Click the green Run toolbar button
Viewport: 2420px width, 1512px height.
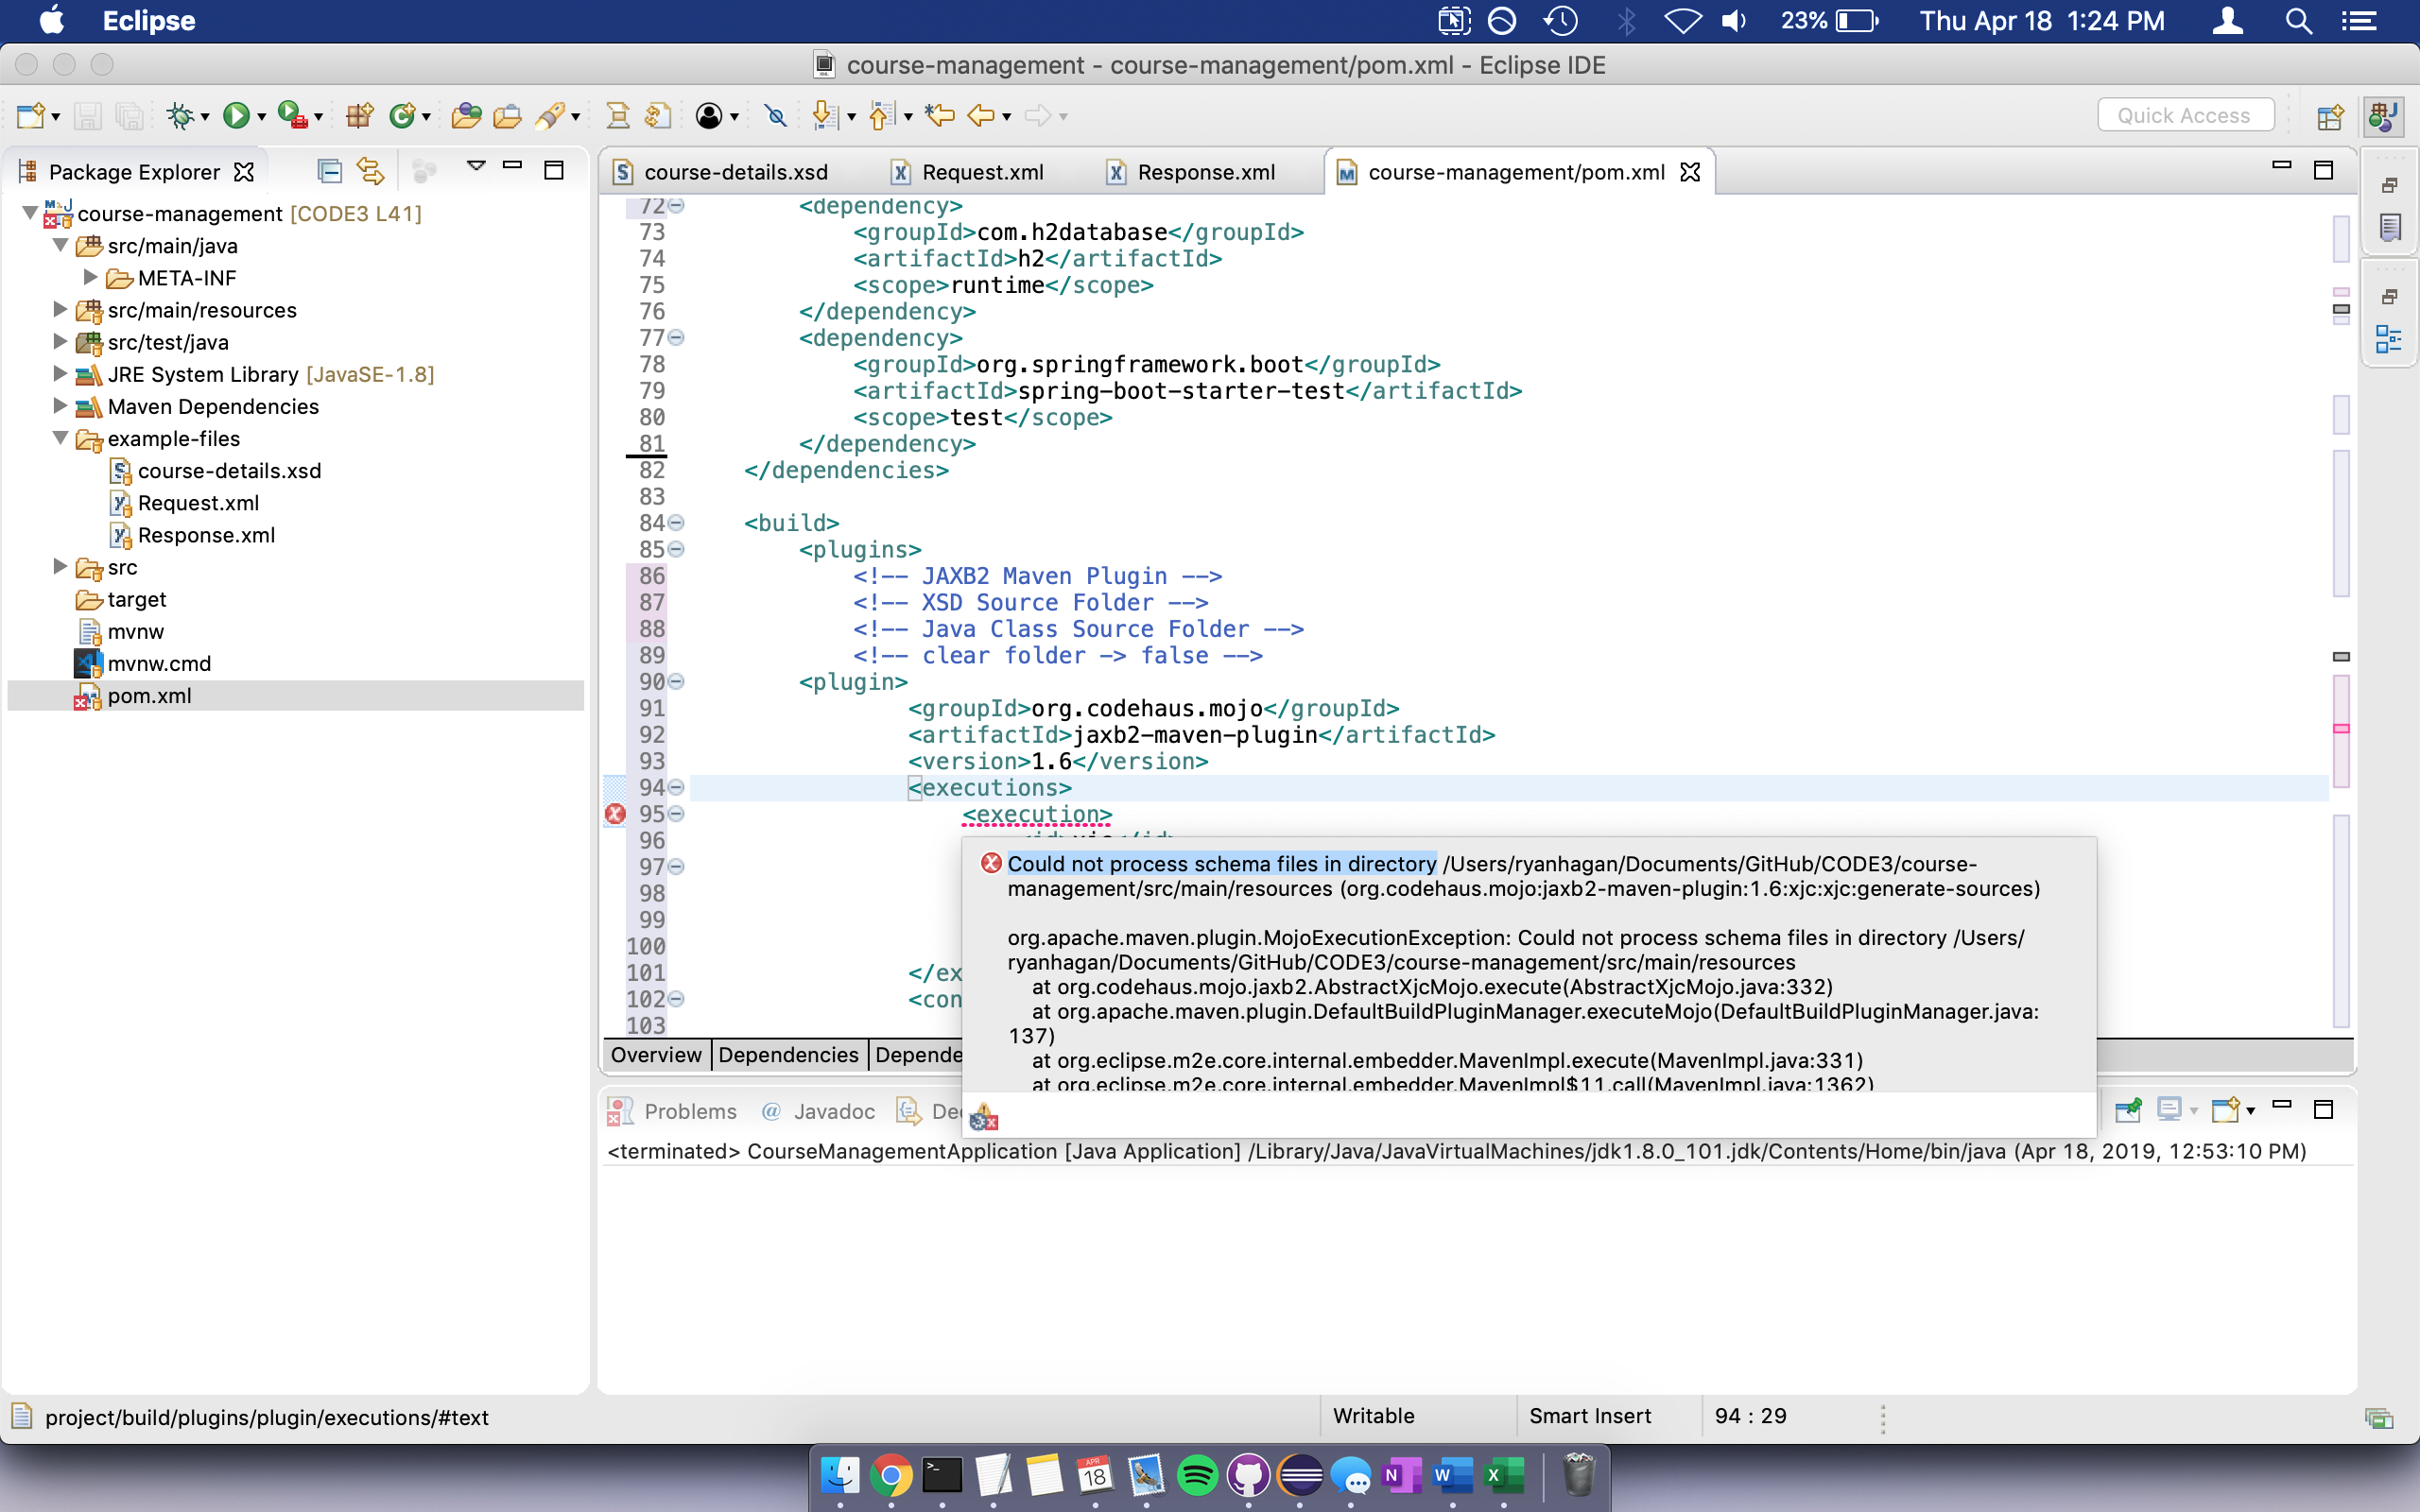[x=236, y=116]
